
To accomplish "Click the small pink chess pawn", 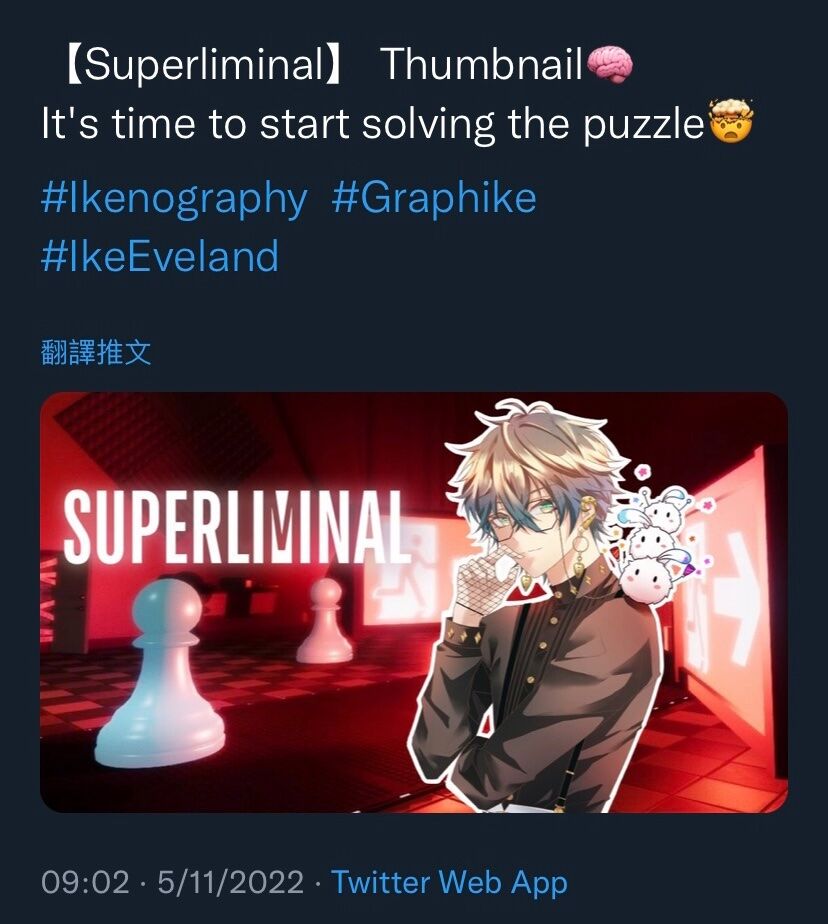I will [x=325, y=621].
